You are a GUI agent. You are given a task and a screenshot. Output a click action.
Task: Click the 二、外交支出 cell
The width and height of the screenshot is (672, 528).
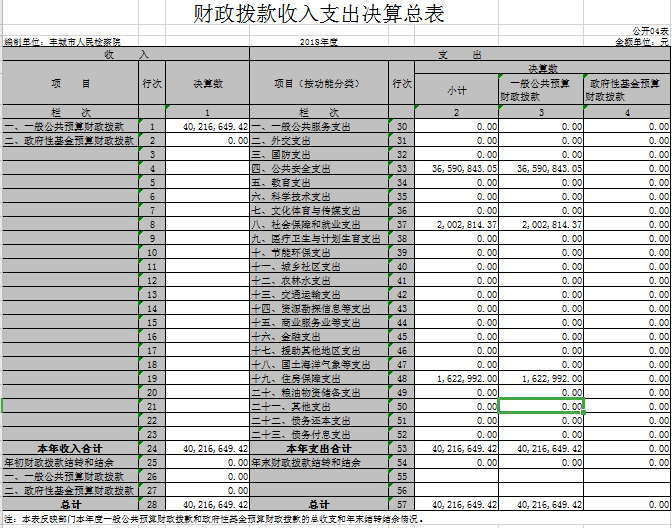(x=319, y=141)
